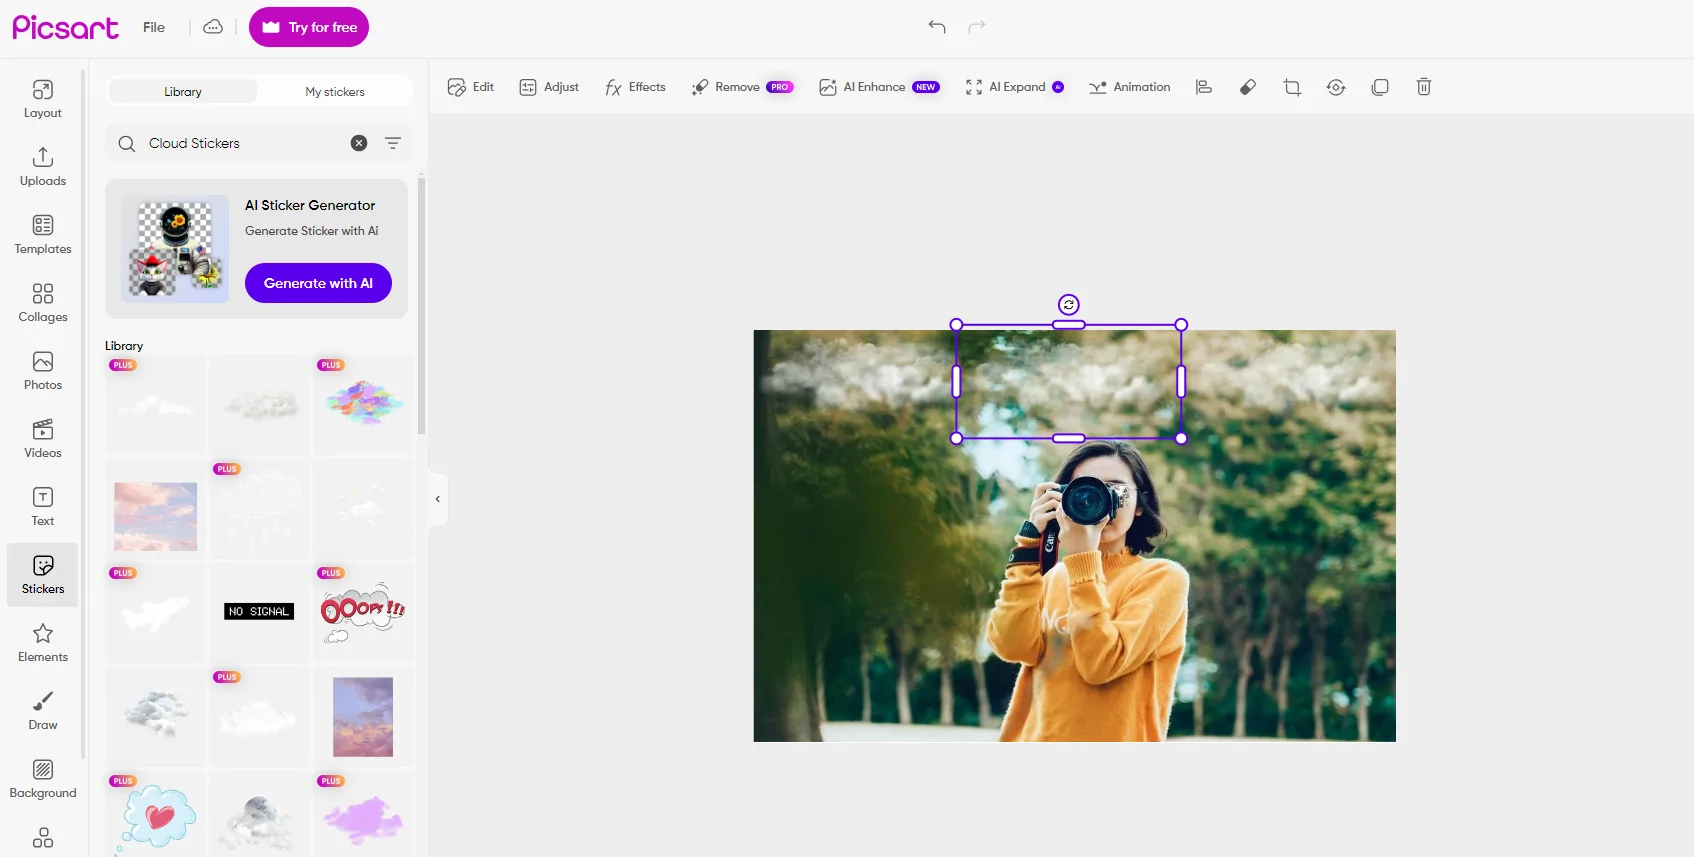Open the Adjust tool
The height and width of the screenshot is (857, 1694).
point(549,87)
